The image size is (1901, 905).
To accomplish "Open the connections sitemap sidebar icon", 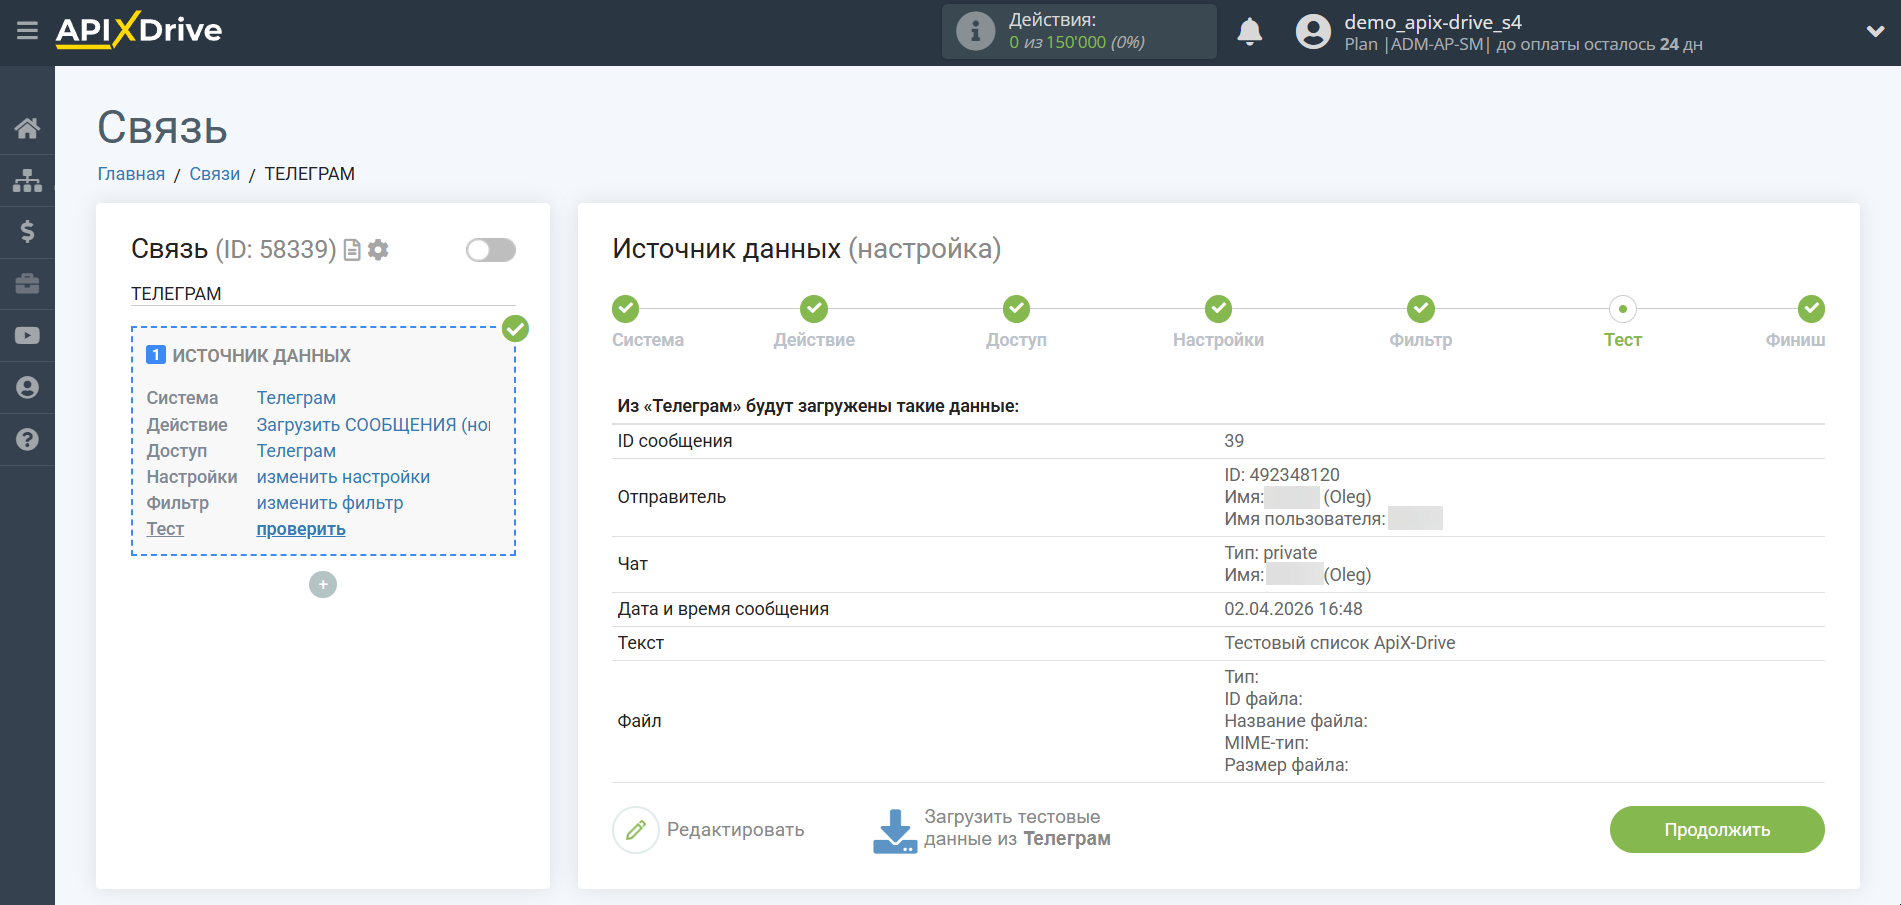I will (27, 180).
